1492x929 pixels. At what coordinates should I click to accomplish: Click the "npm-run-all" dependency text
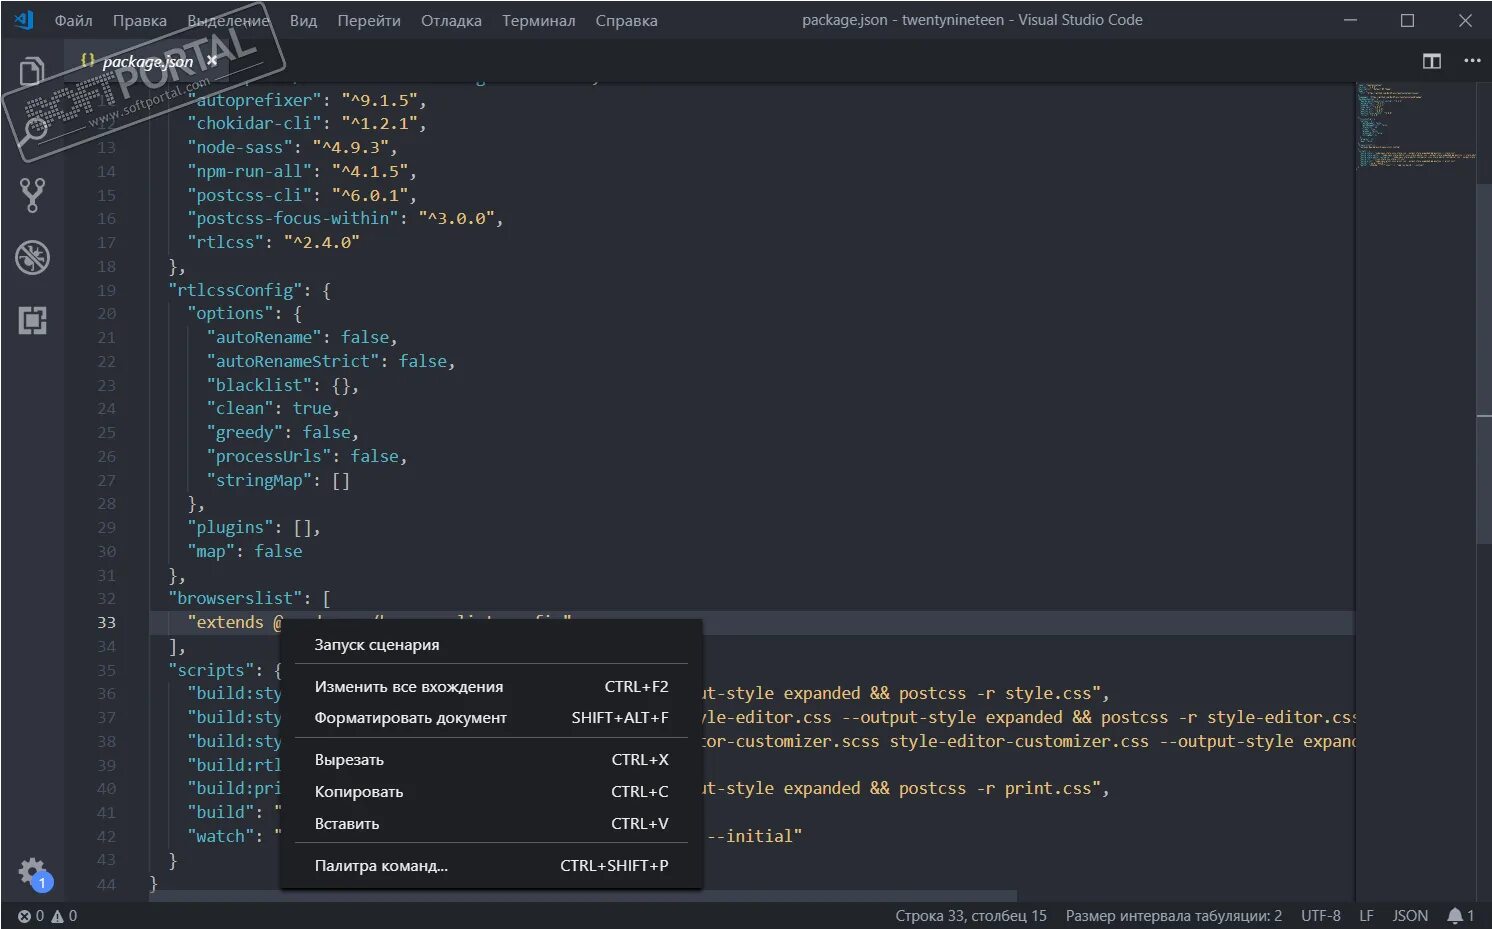(x=250, y=171)
